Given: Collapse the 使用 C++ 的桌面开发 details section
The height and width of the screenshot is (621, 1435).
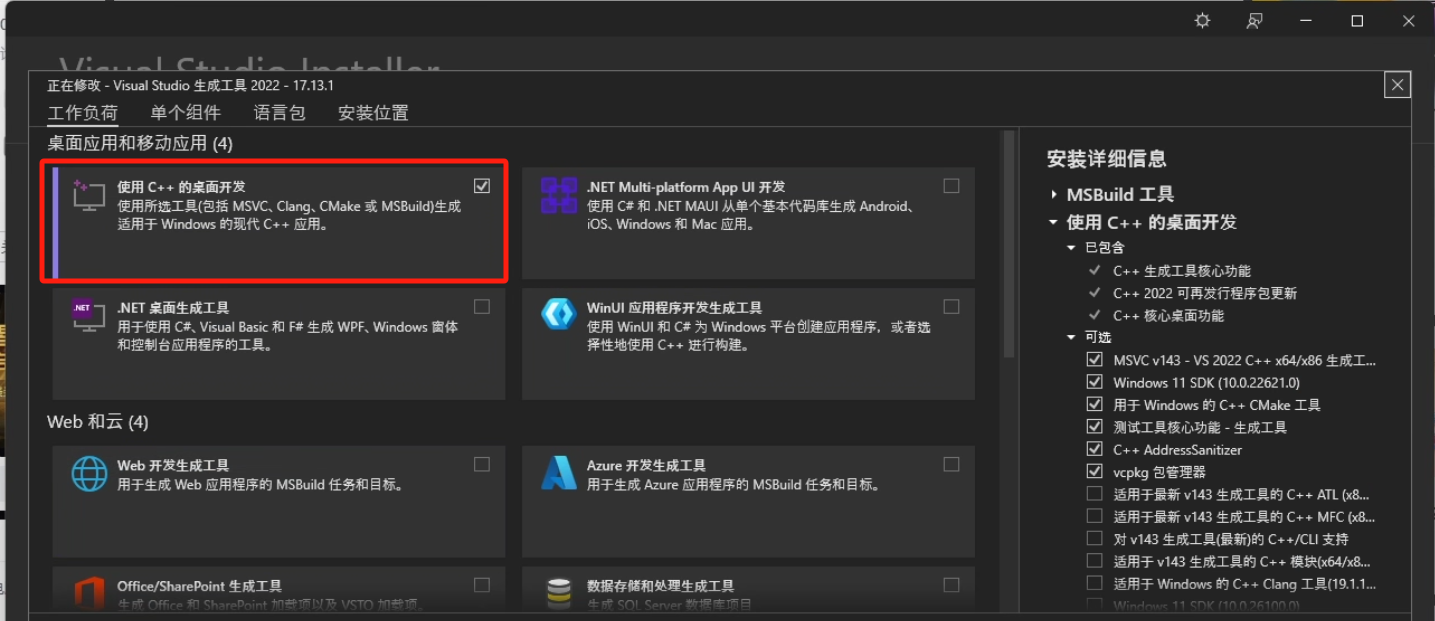Looking at the screenshot, I should tap(1054, 222).
